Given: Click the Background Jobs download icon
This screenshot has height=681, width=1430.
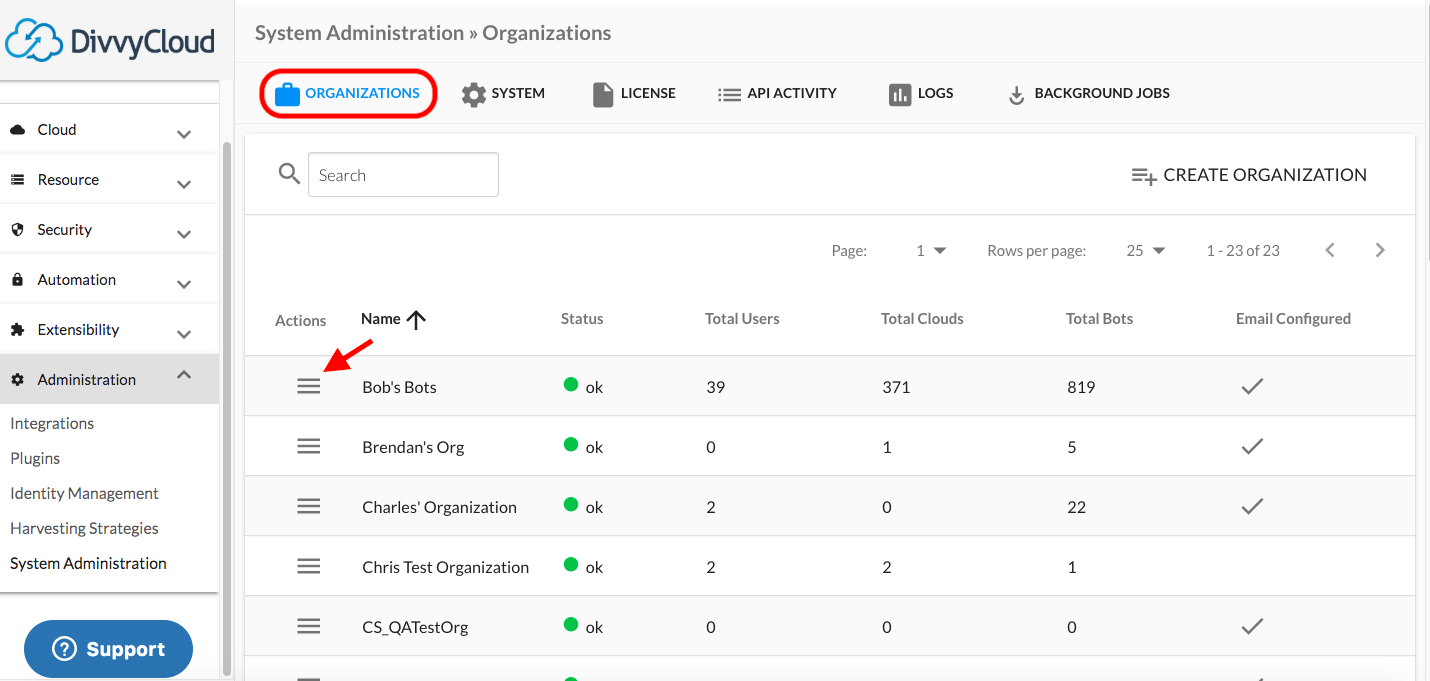Looking at the screenshot, I should (1016, 95).
